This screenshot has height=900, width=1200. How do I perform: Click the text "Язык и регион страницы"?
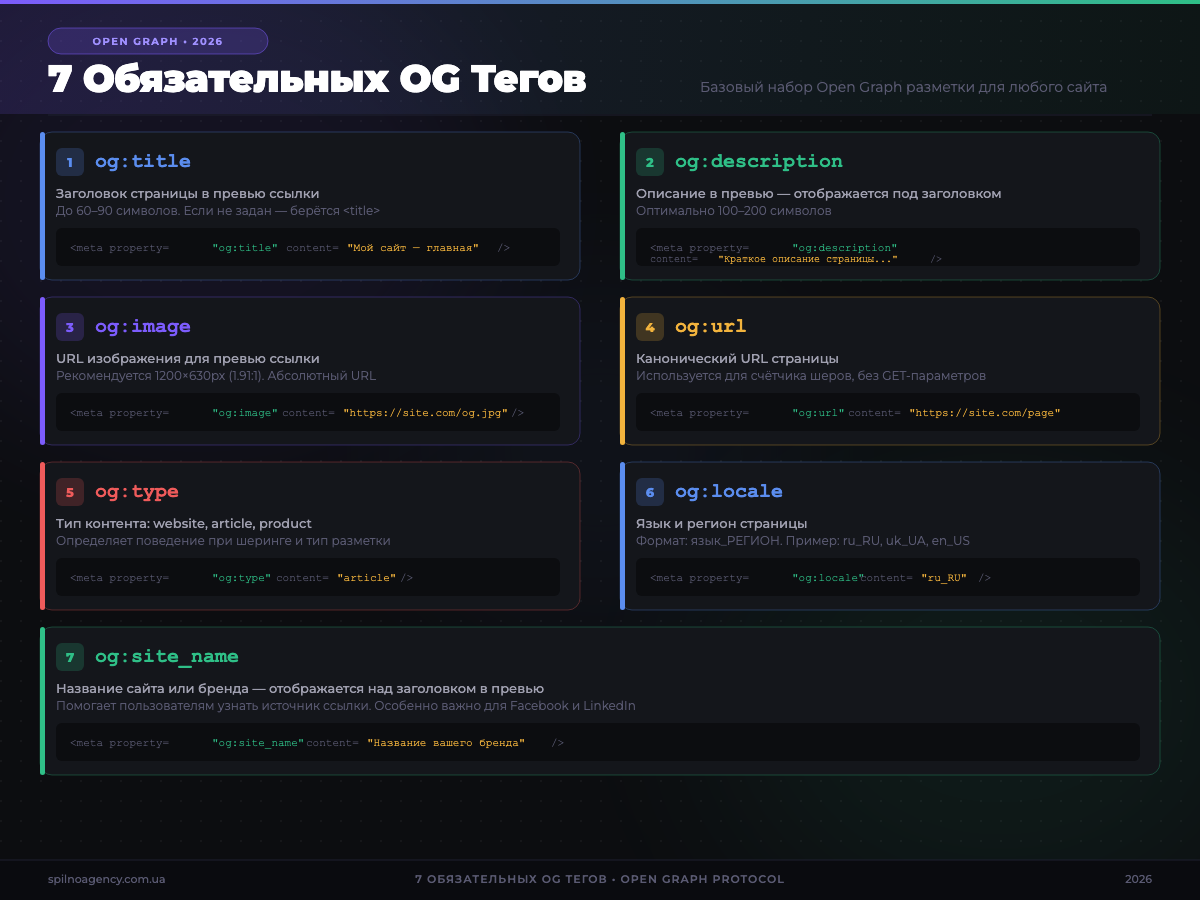pyautogui.click(x=722, y=523)
